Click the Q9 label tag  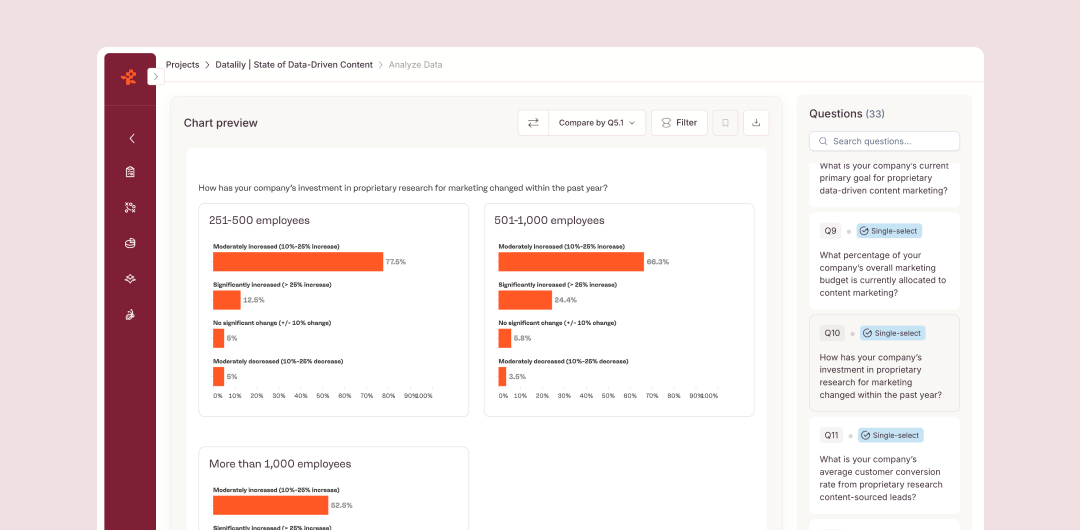tap(831, 231)
